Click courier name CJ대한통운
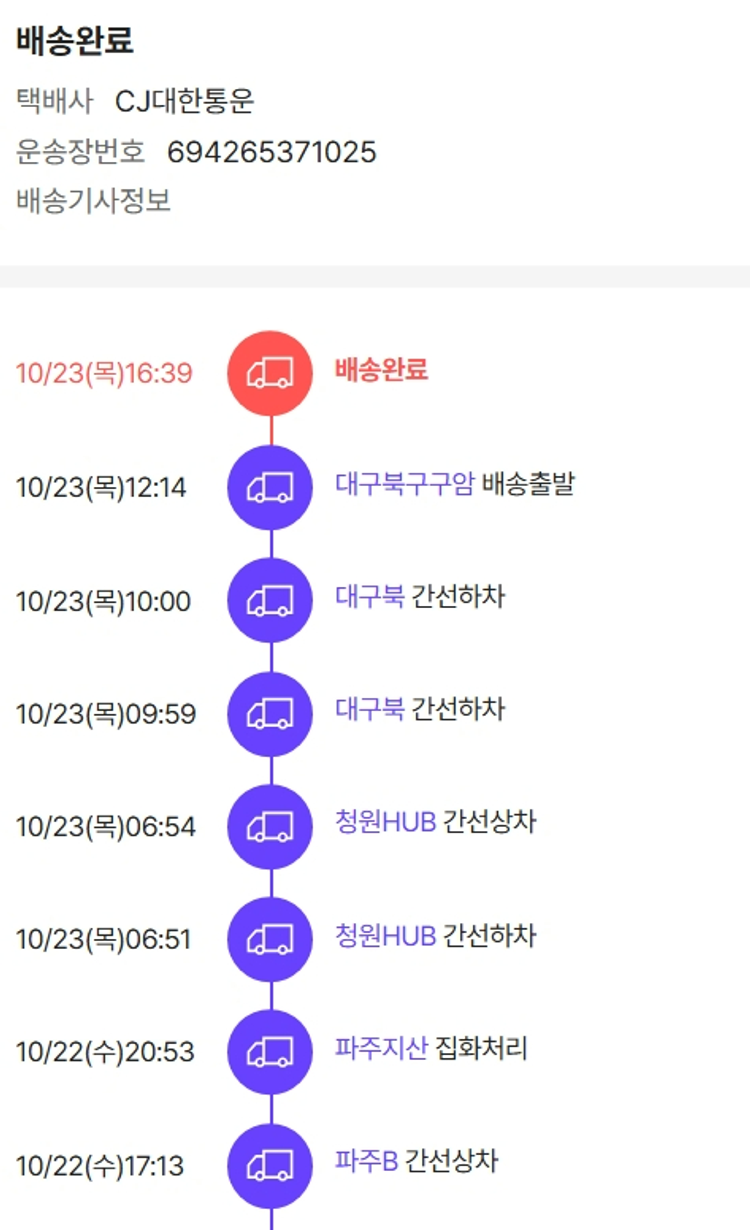Image resolution: width=750 pixels, height=1230 pixels. (x=185, y=101)
